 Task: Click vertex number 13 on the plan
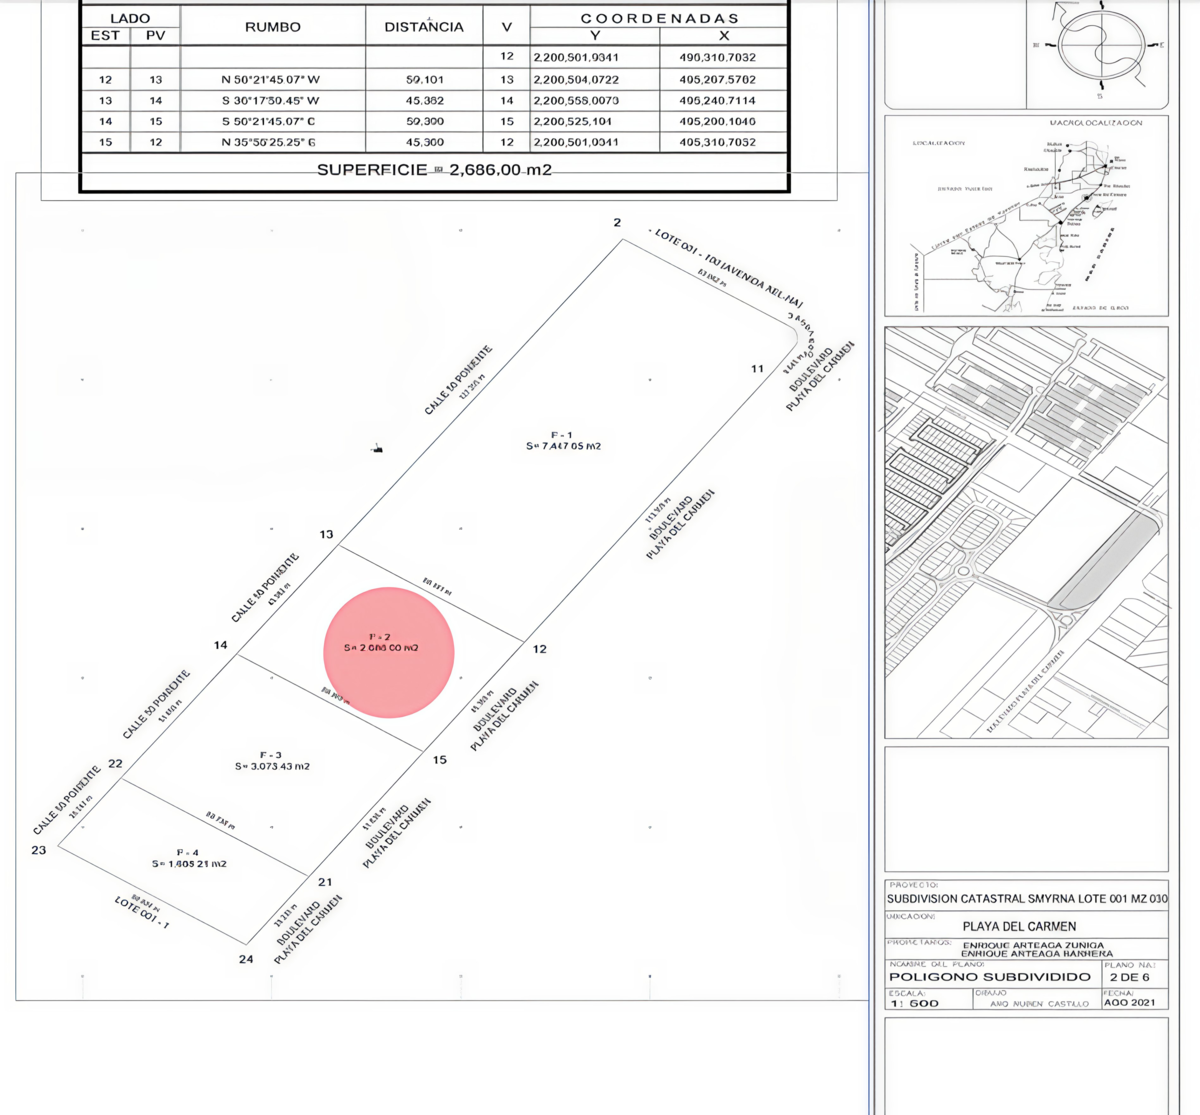pos(326,534)
